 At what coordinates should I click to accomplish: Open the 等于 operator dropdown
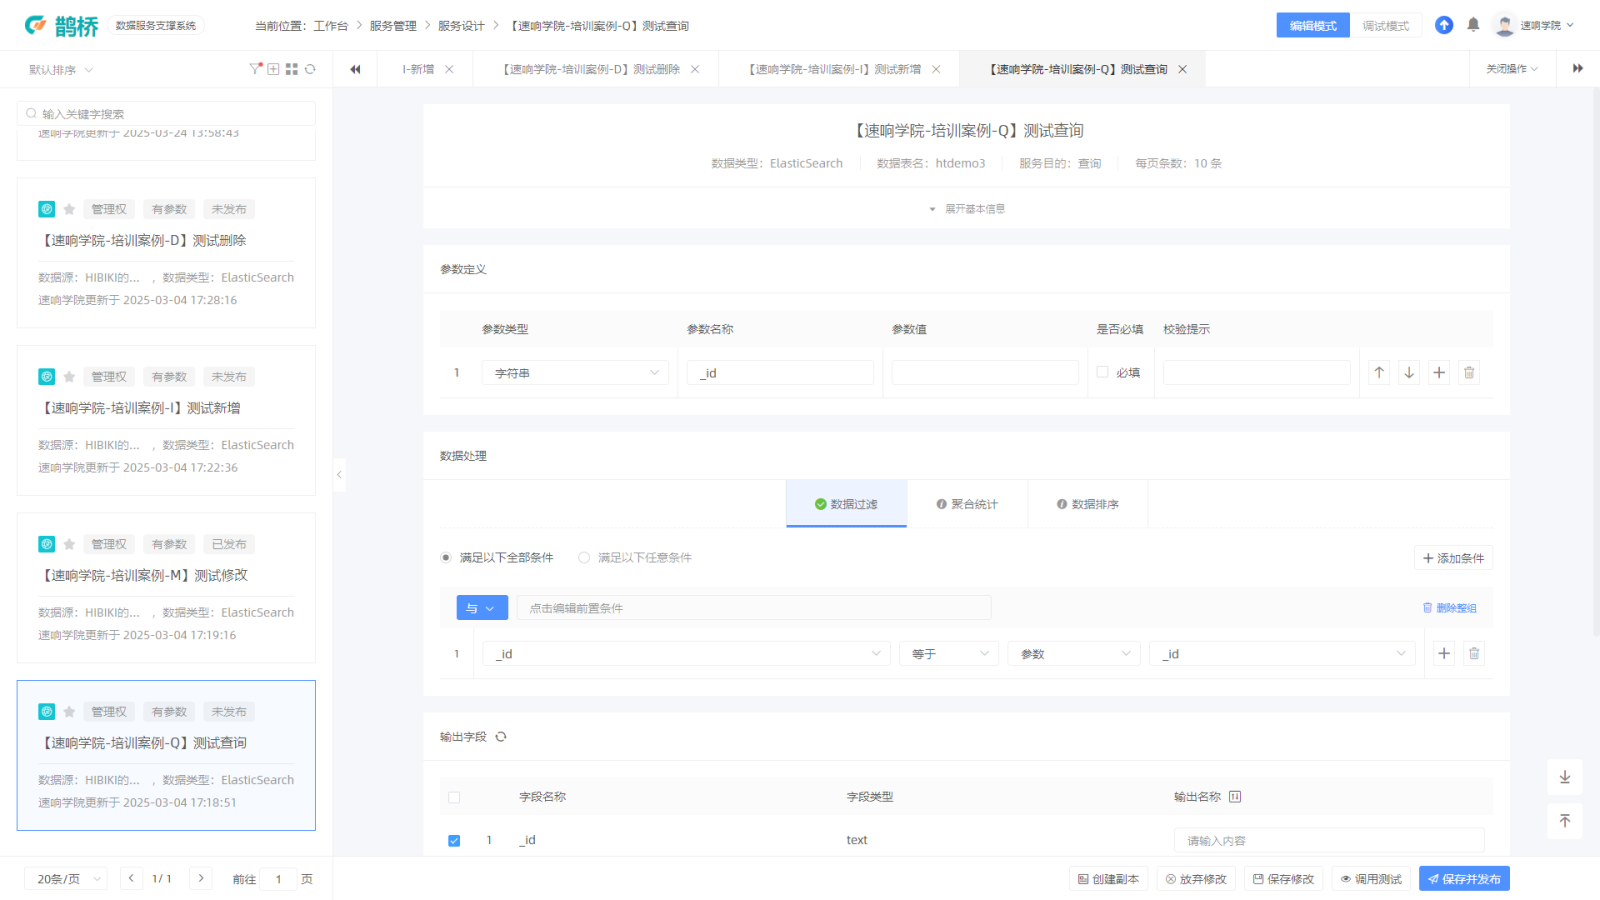[948, 654]
